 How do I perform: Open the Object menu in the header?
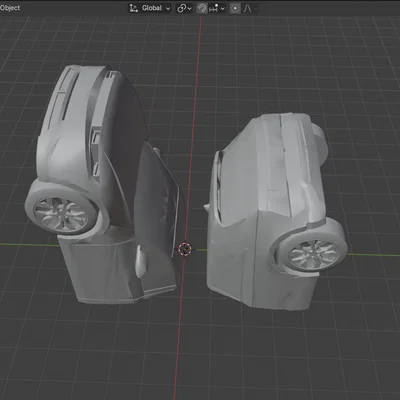9,8
